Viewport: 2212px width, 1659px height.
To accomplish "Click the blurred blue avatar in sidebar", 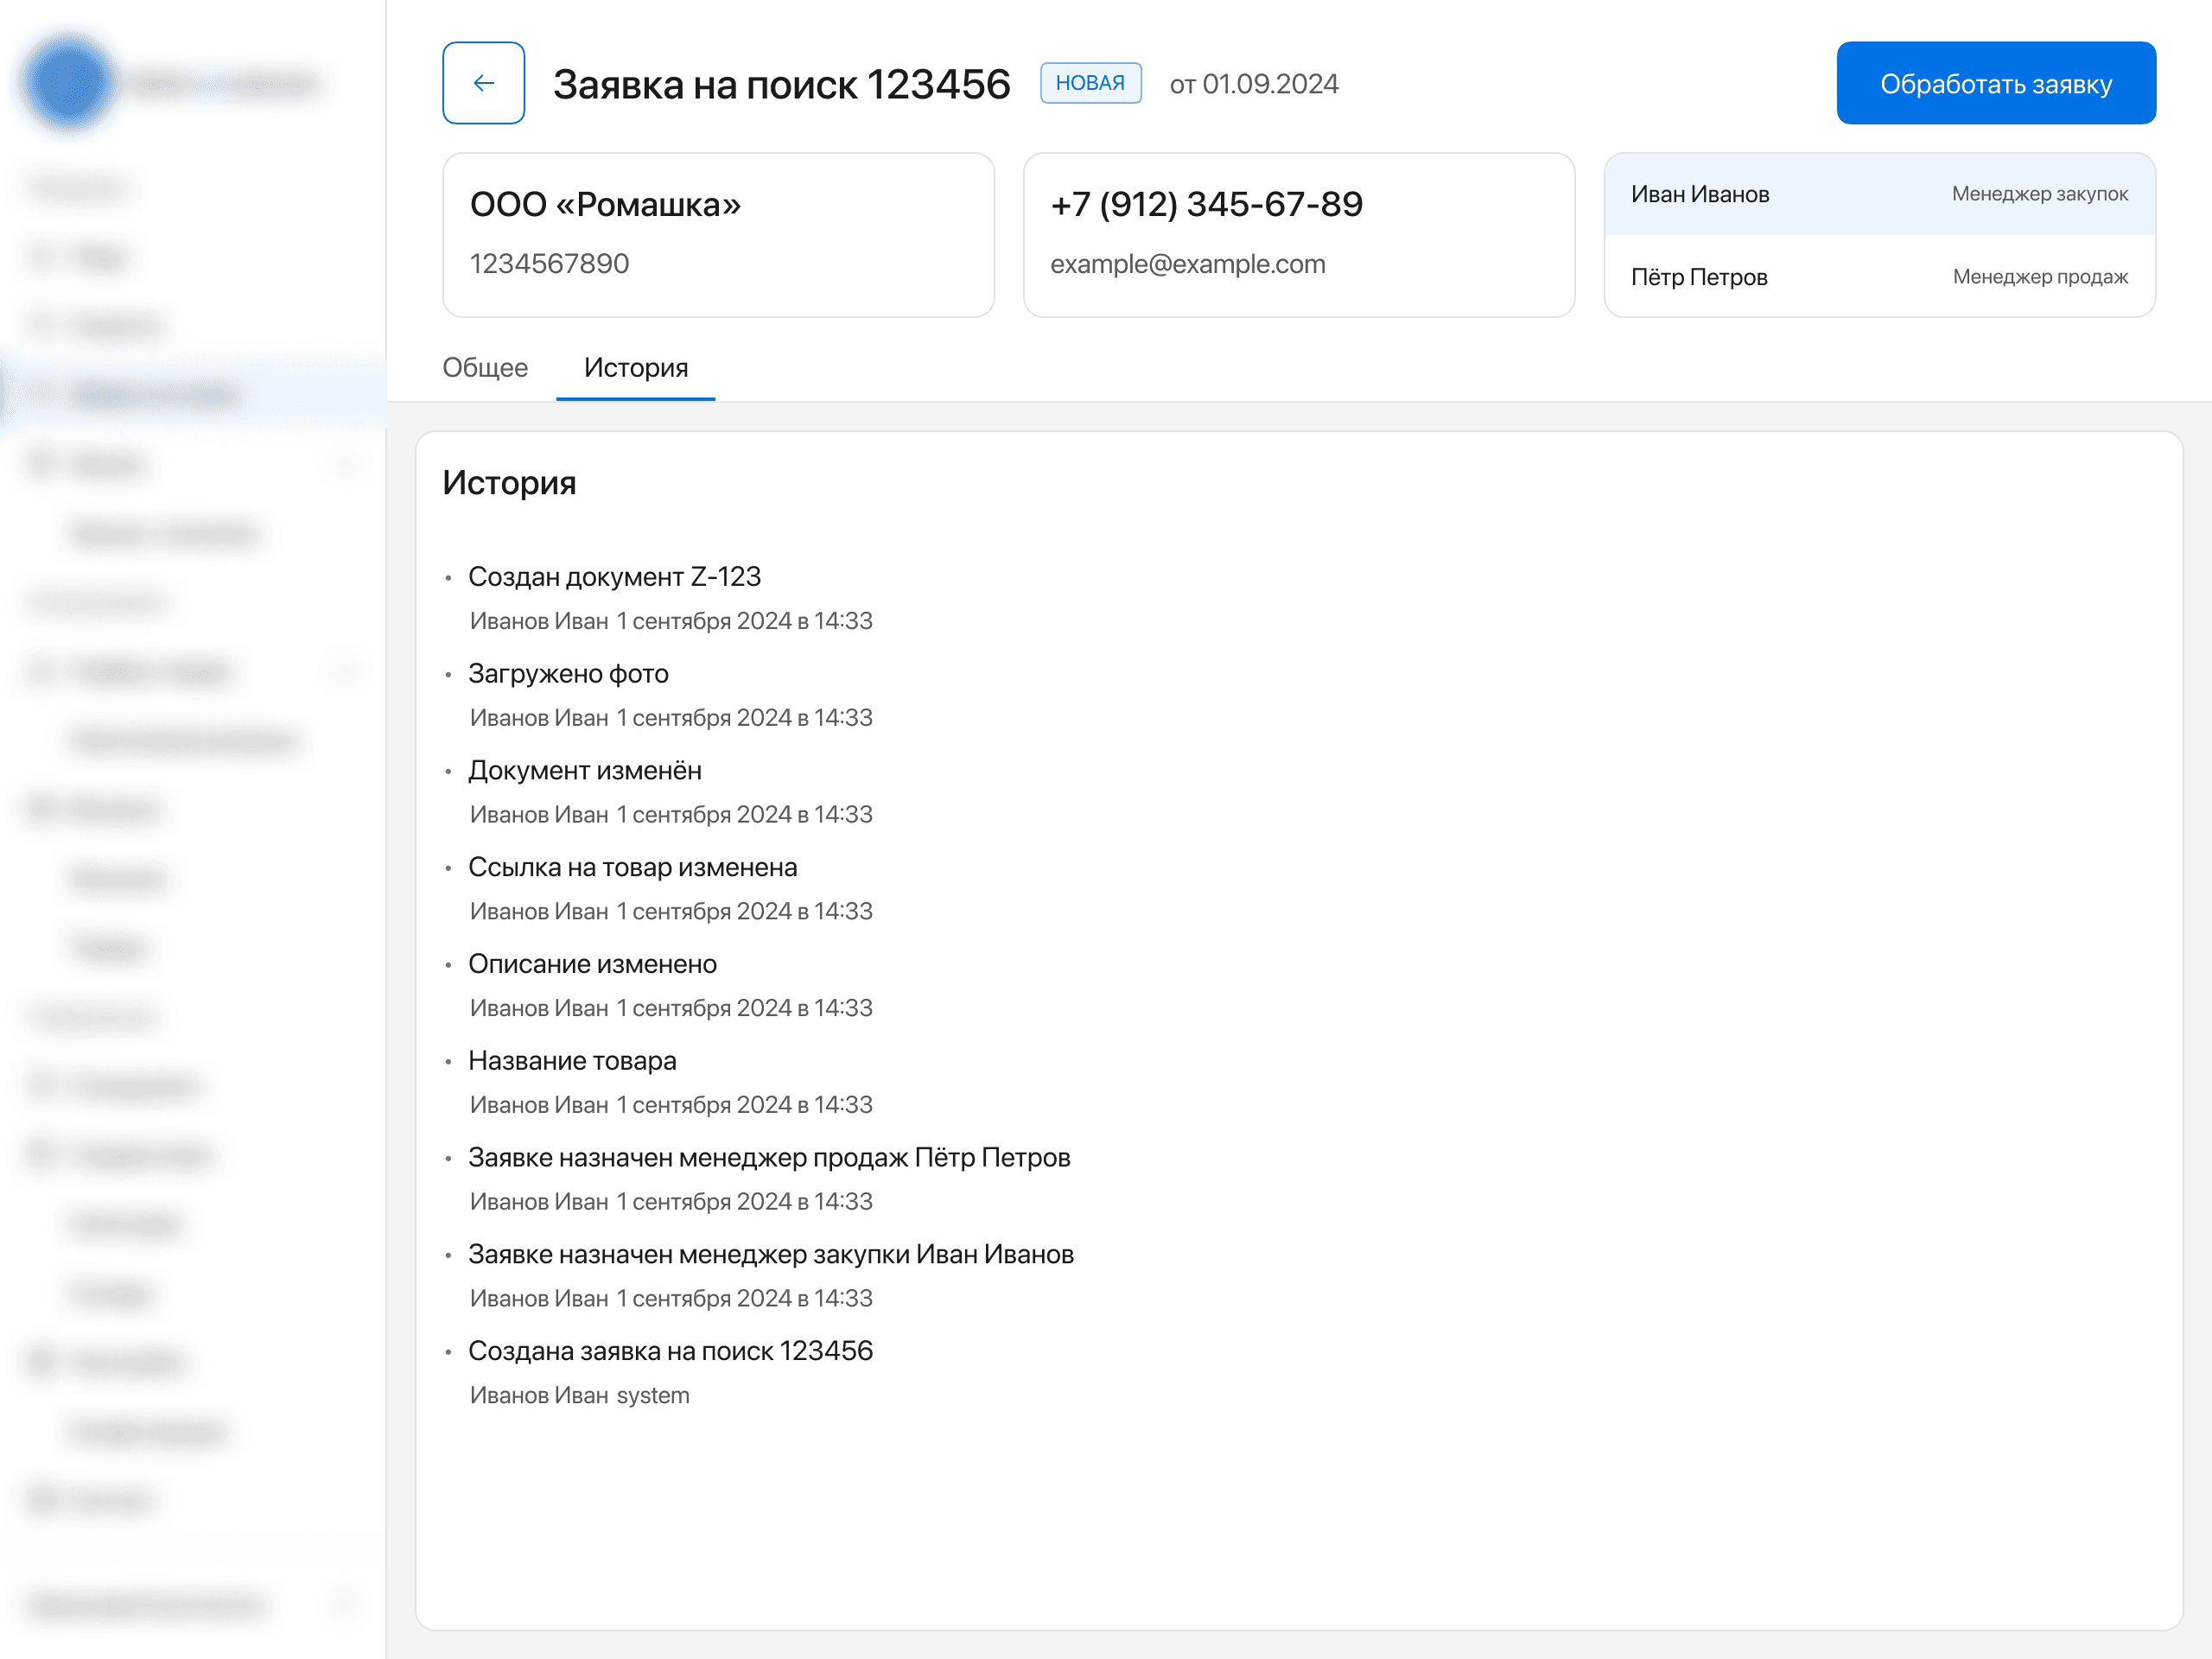I will pyautogui.click(x=69, y=83).
